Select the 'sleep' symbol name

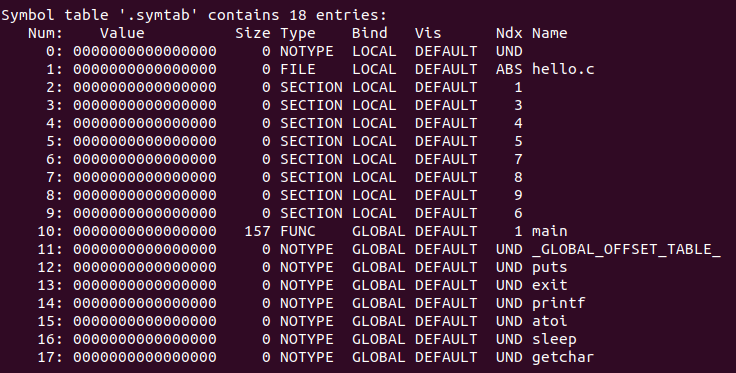click(554, 339)
